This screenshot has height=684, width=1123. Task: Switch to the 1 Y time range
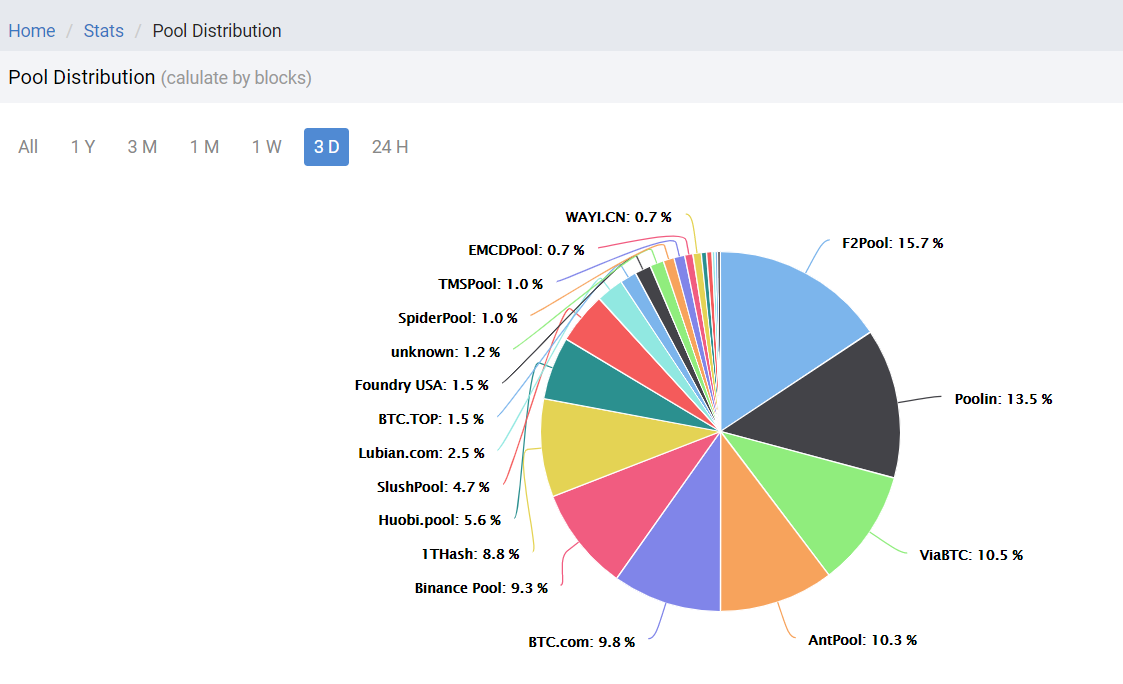point(83,147)
